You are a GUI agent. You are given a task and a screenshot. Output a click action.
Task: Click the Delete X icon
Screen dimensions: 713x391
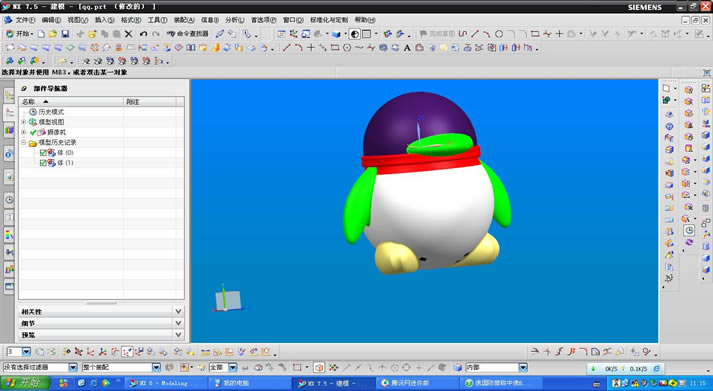click(129, 34)
